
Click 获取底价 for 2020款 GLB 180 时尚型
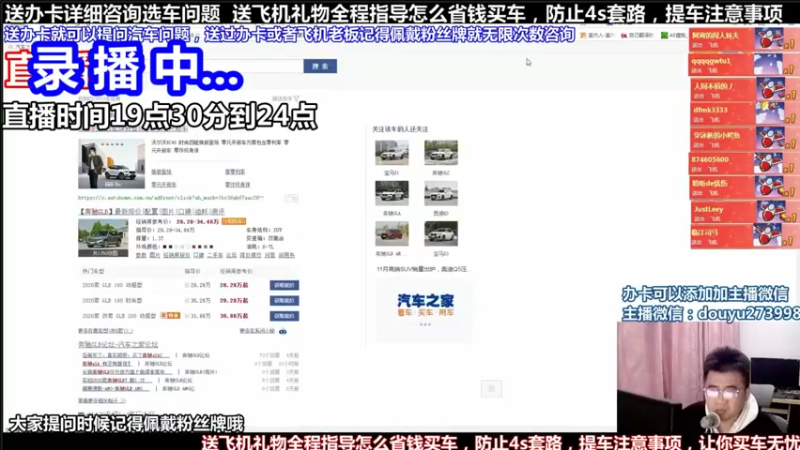point(284,301)
